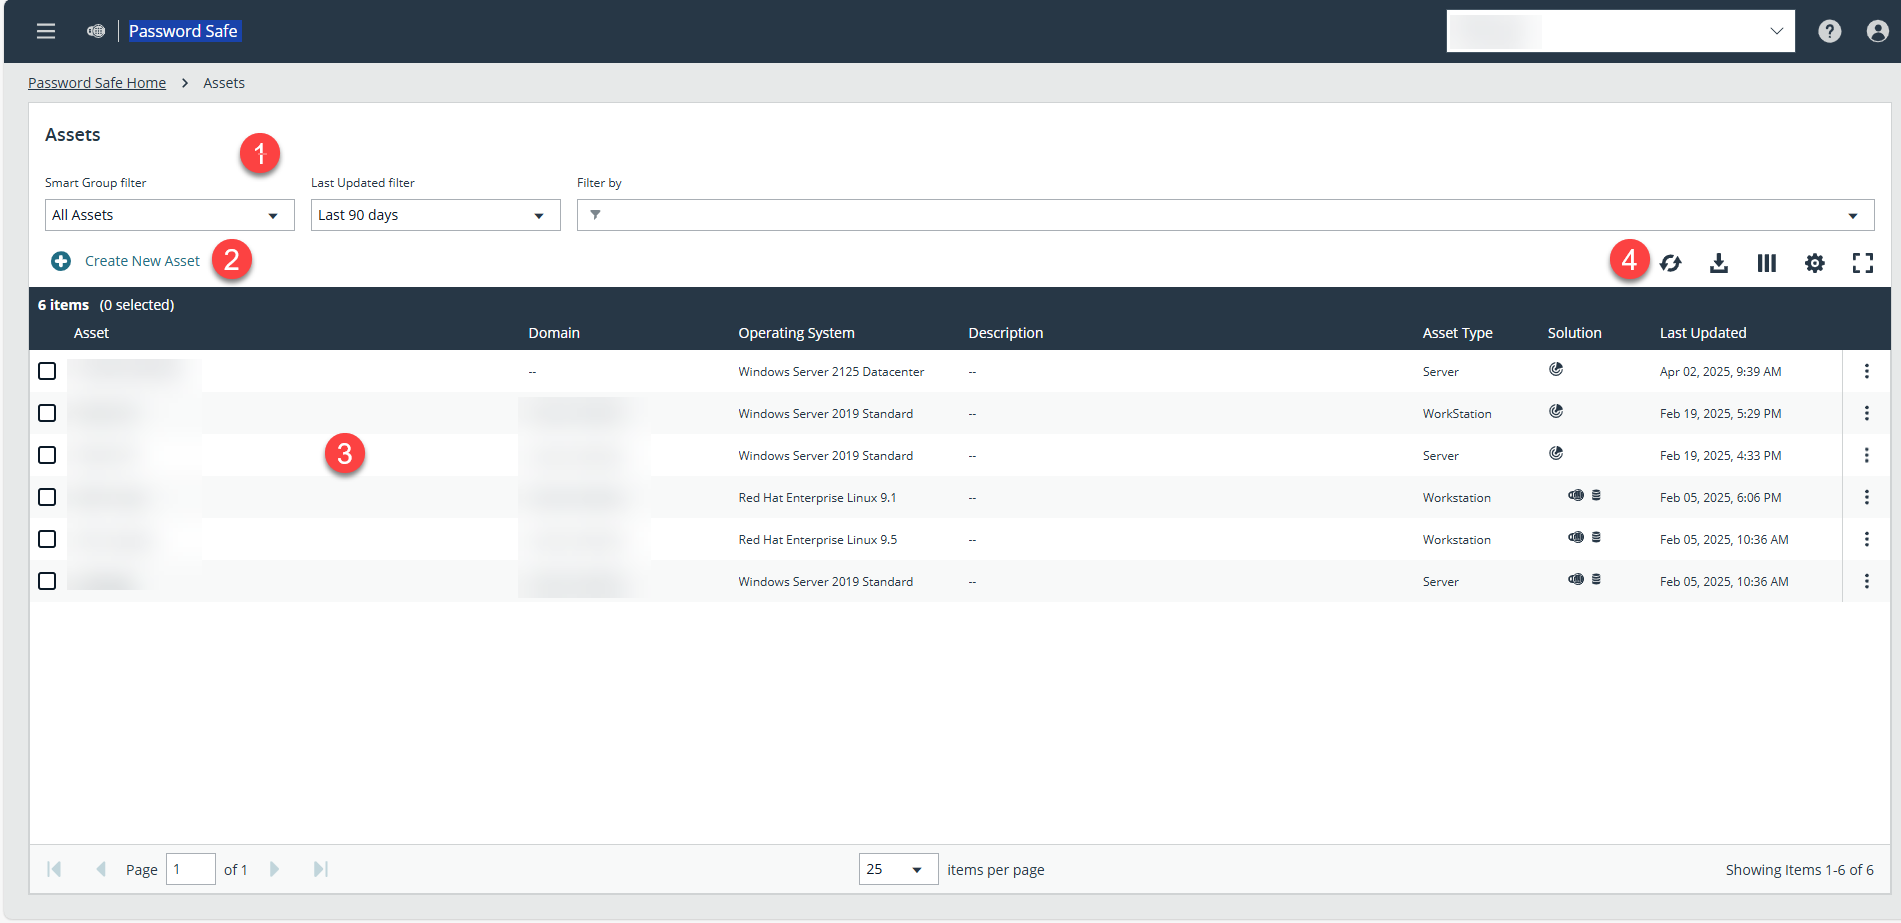
Task: Go to Password Safe Home breadcrumb
Action: 97,83
